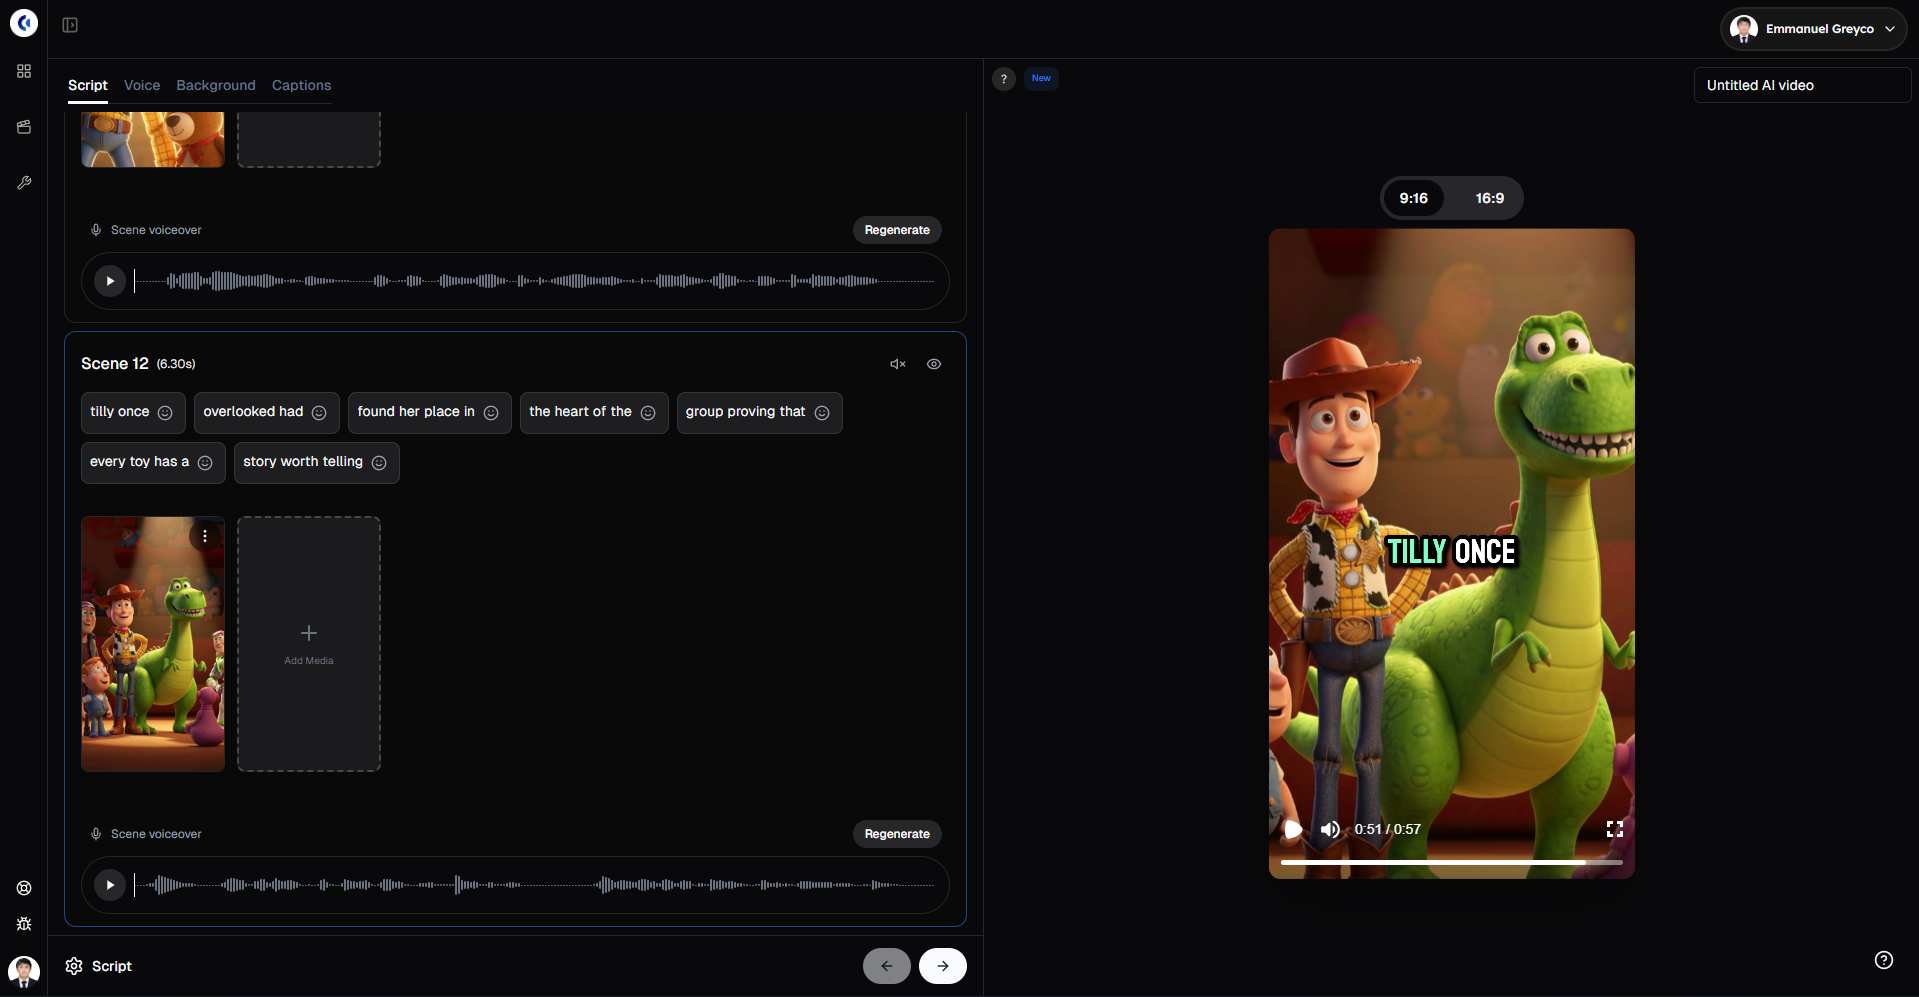Select the 16:9 aspect ratio
This screenshot has width=1919, height=997.
click(1490, 198)
